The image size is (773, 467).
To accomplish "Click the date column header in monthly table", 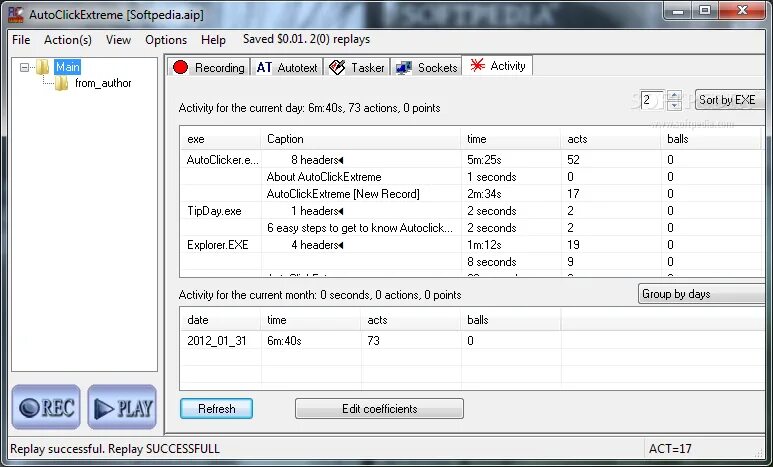I will 220,320.
